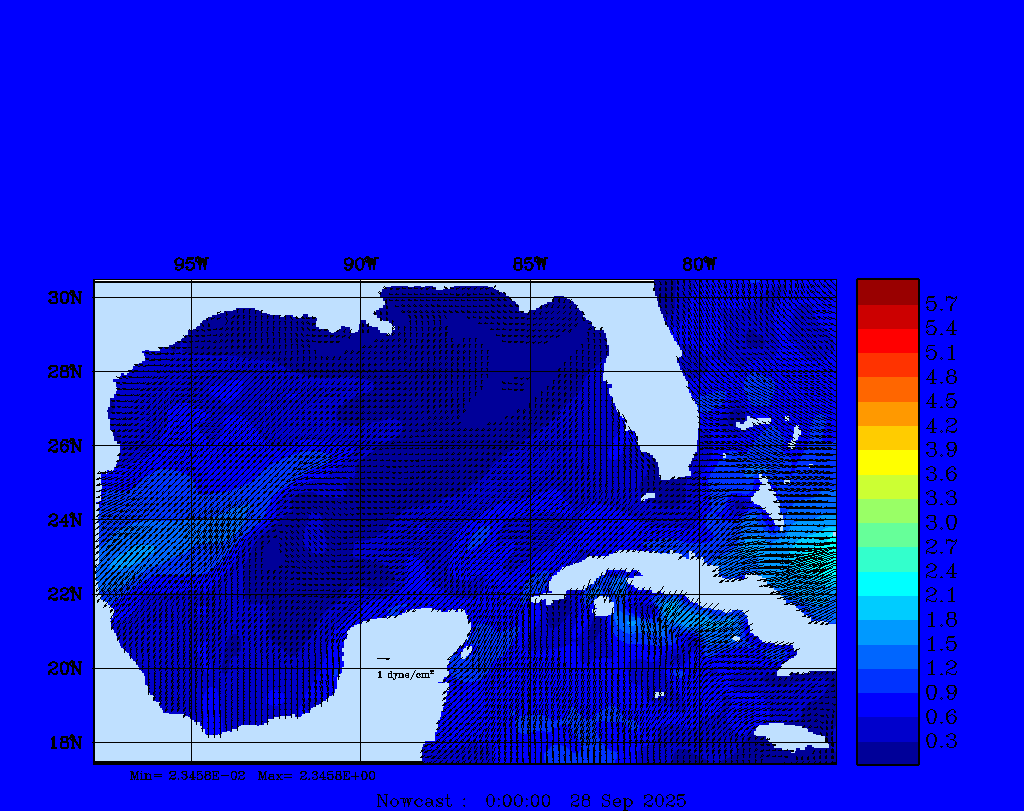Click the orange 4.5 colorbar swatch
Viewport: 1024px width, 811px height.
(887, 389)
